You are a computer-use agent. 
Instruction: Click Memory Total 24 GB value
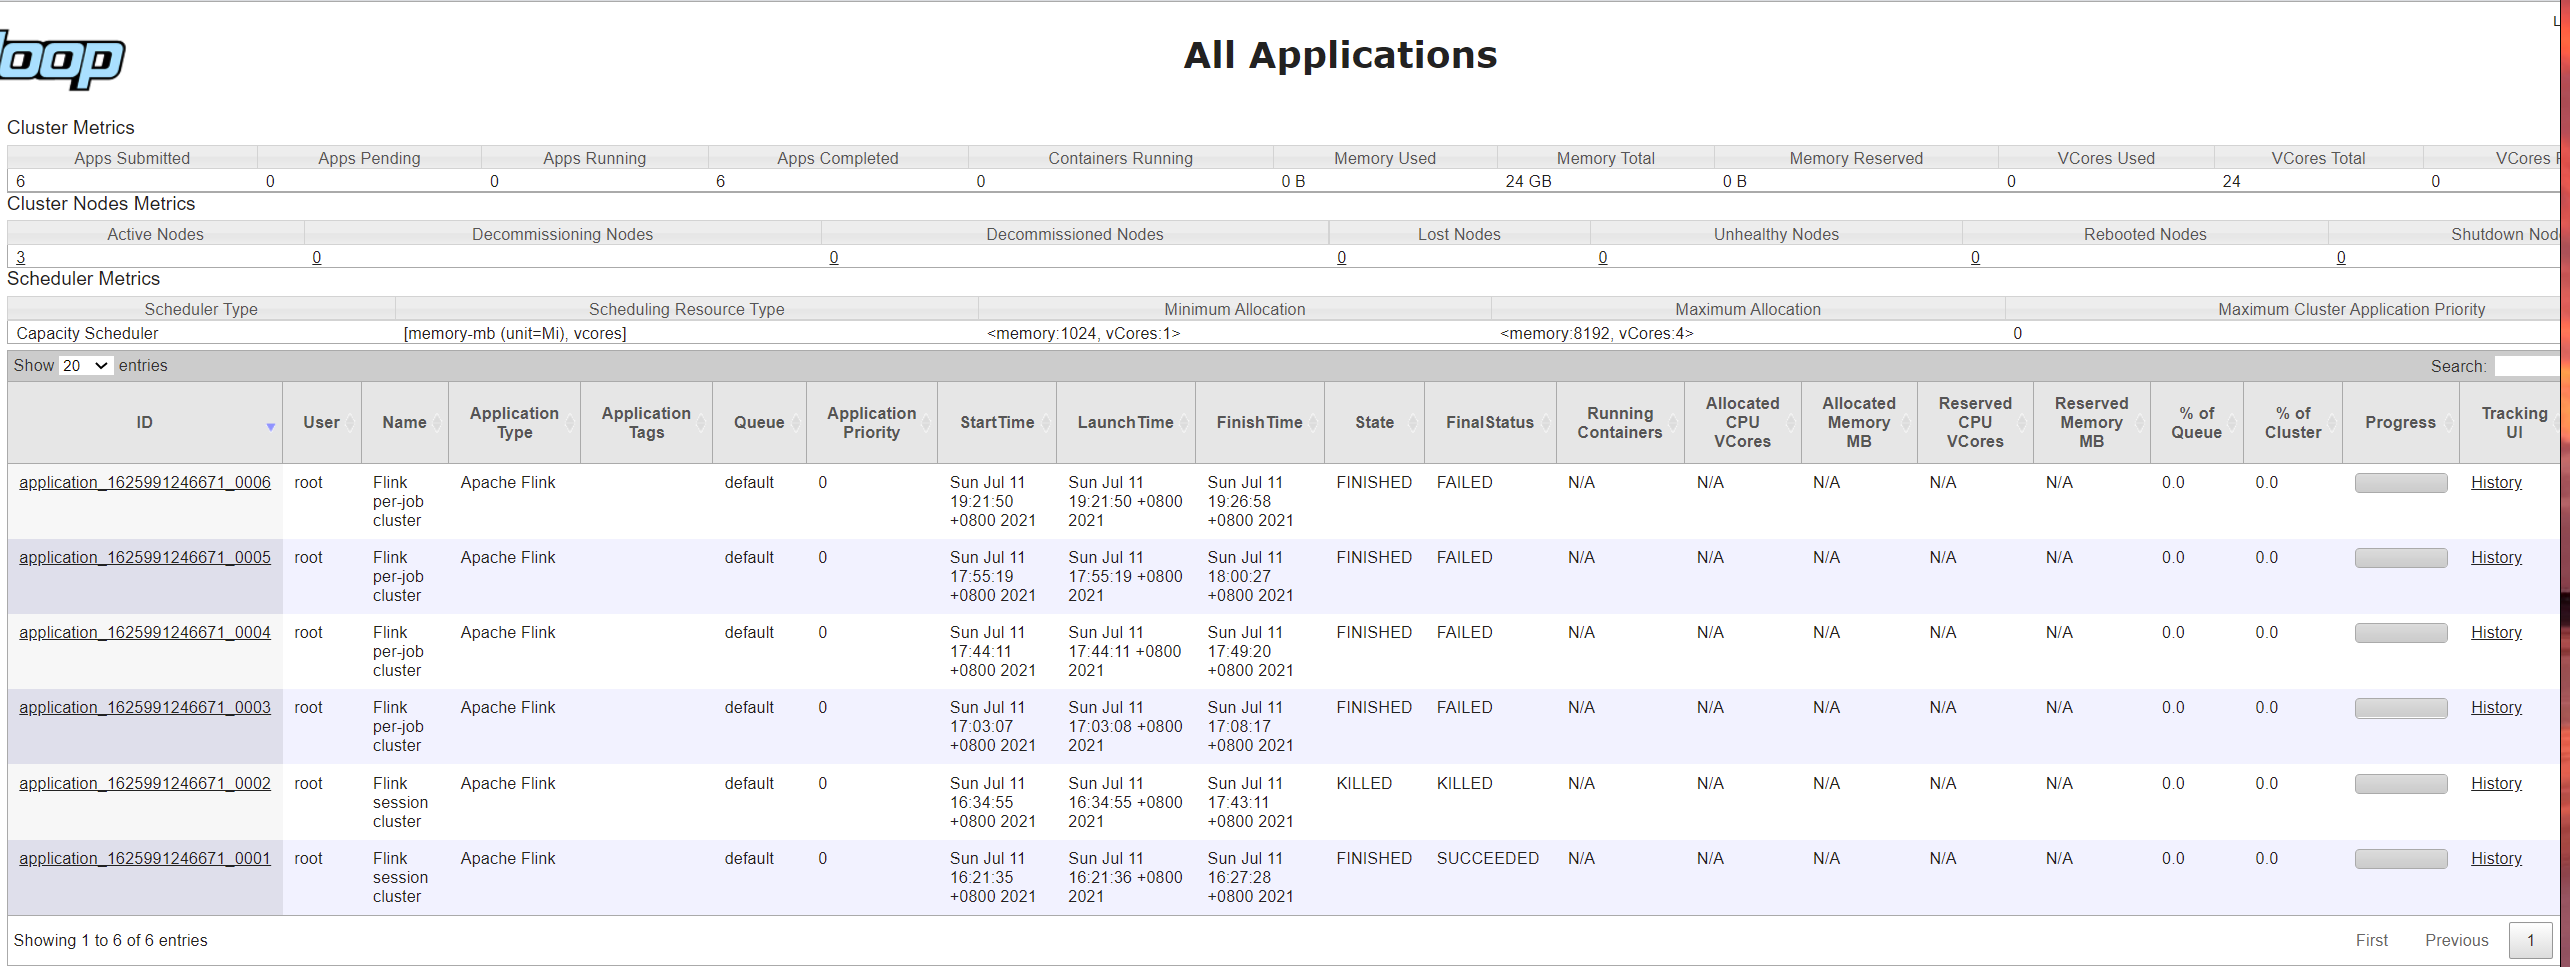[1528, 182]
